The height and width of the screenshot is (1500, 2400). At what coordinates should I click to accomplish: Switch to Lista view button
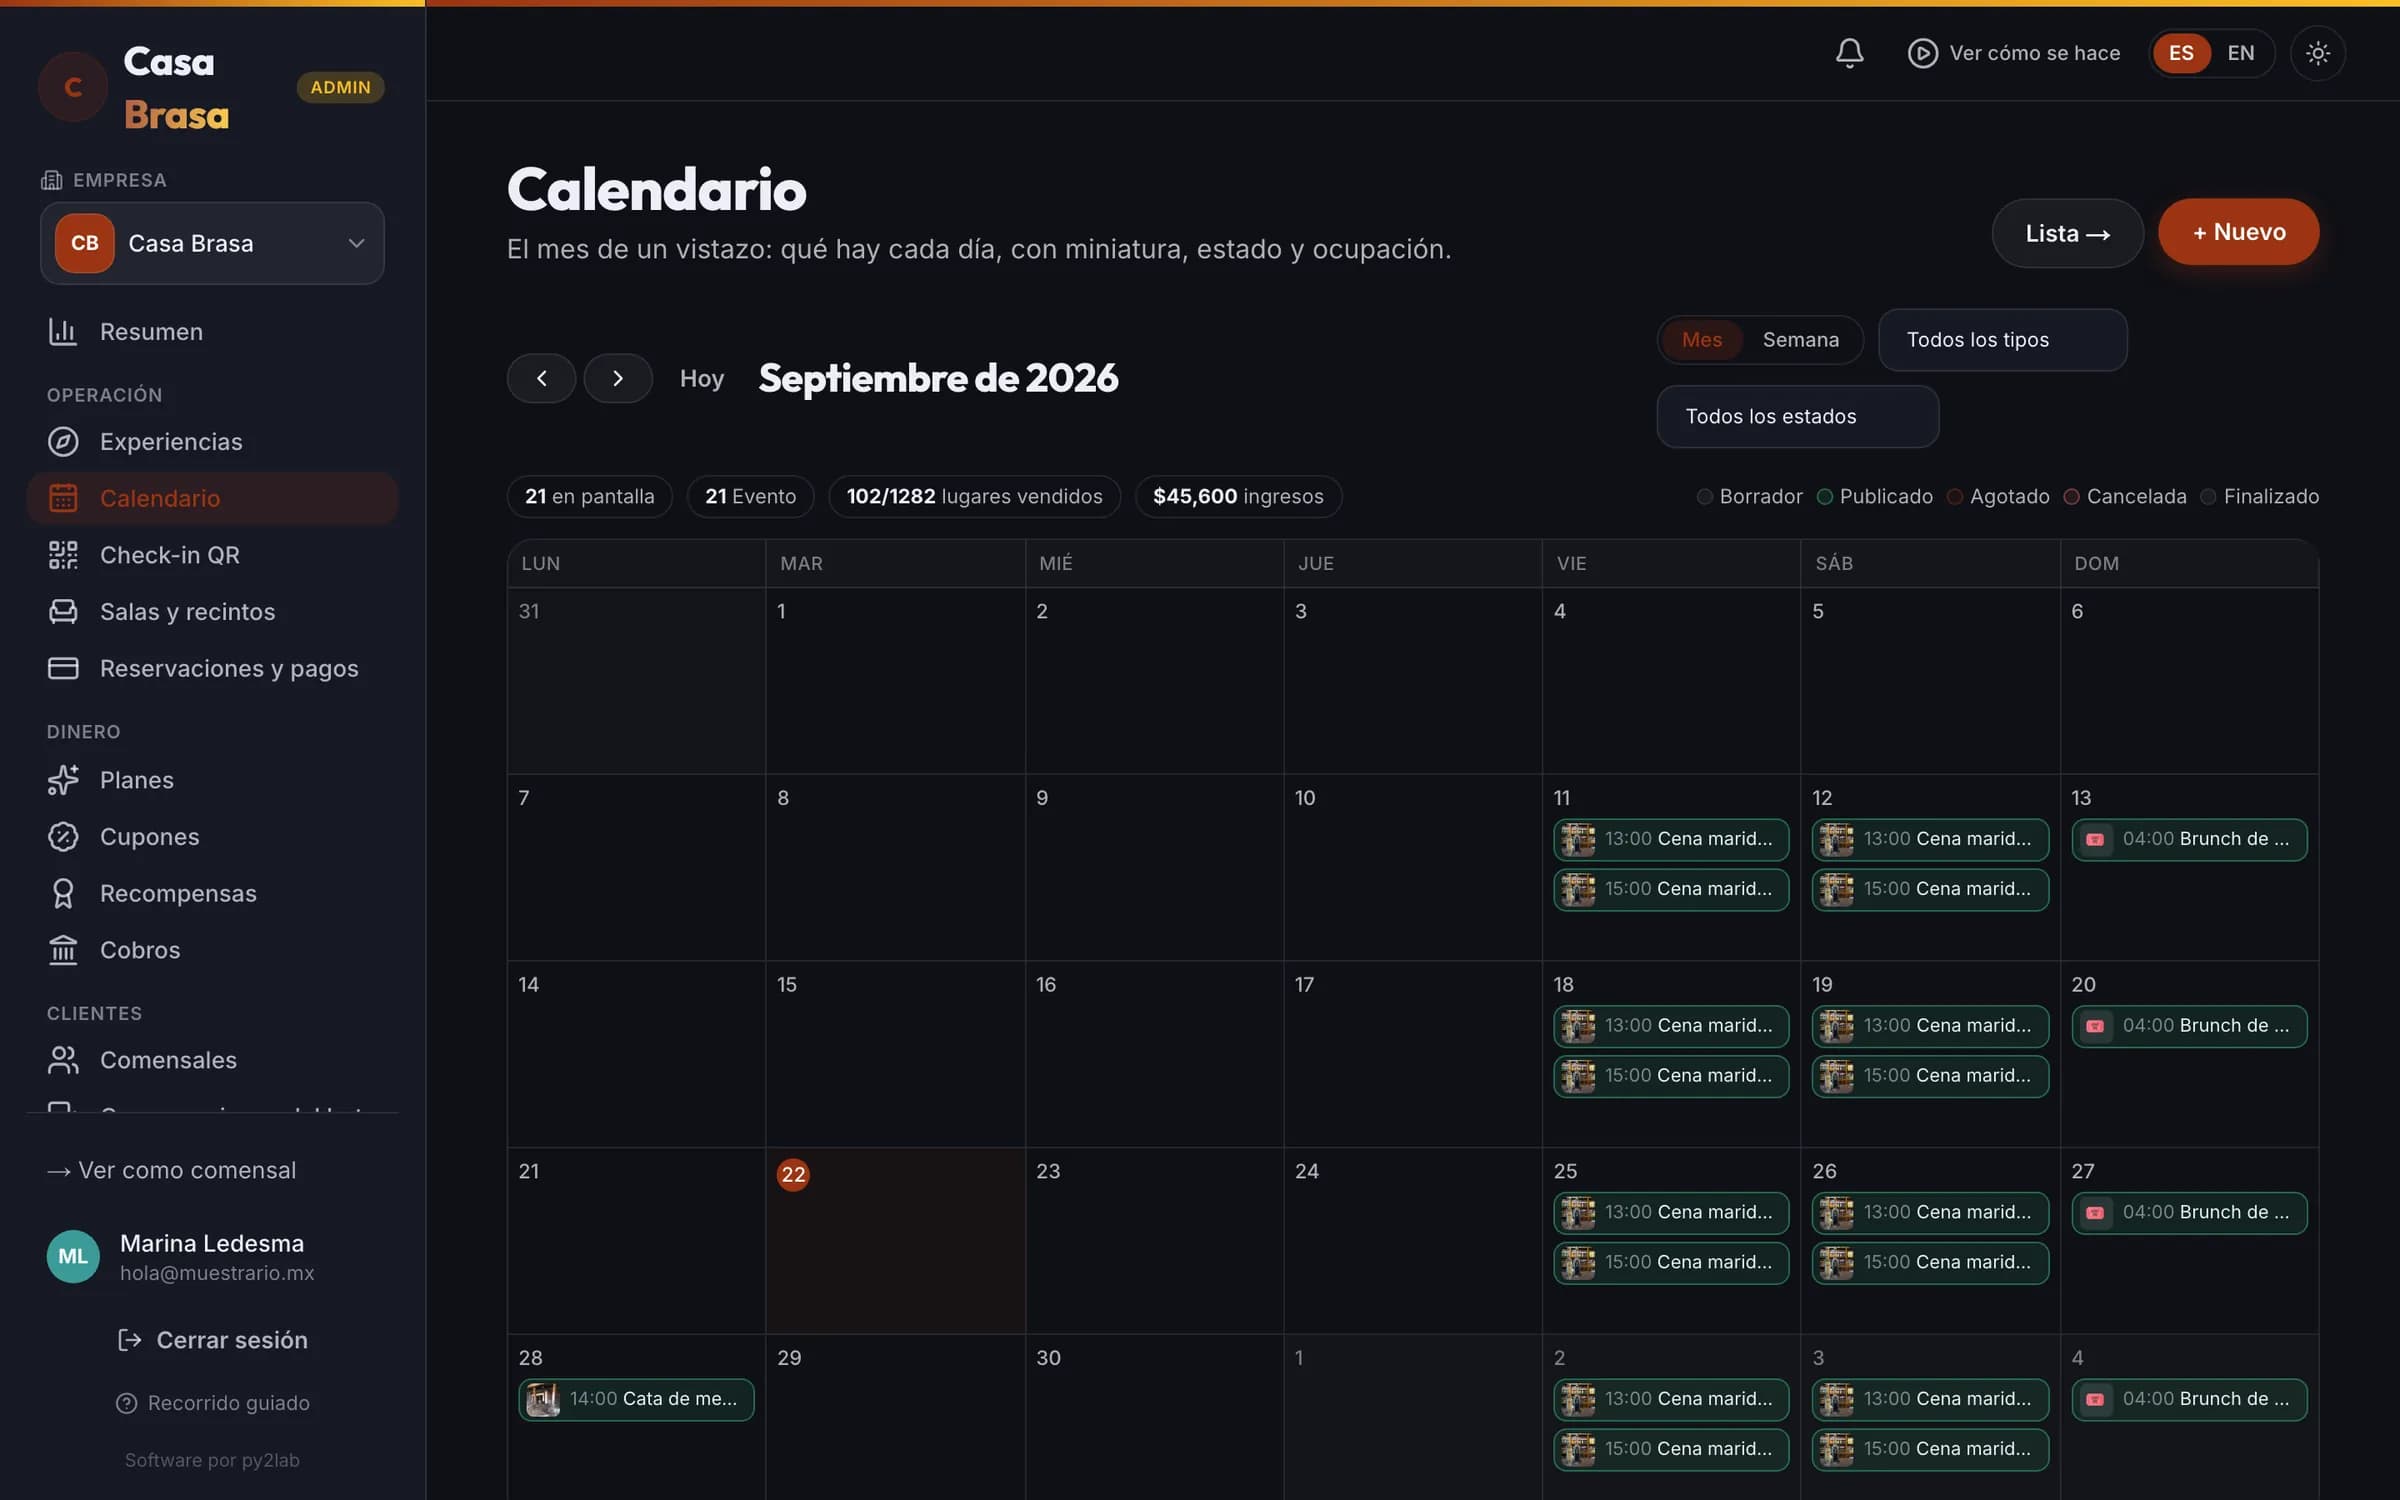pos(2067,233)
